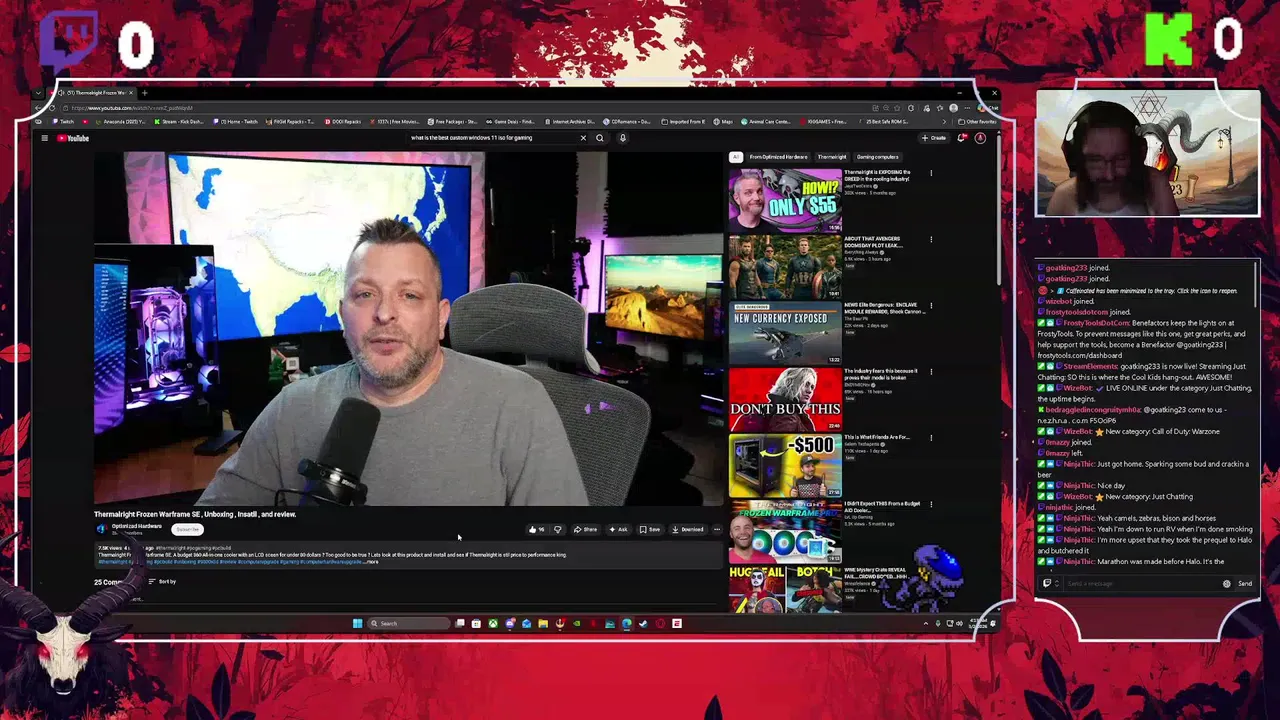1280x720 pixels.
Task: Open options menu for 'New Currency Exposed' video
Action: pyautogui.click(x=931, y=305)
